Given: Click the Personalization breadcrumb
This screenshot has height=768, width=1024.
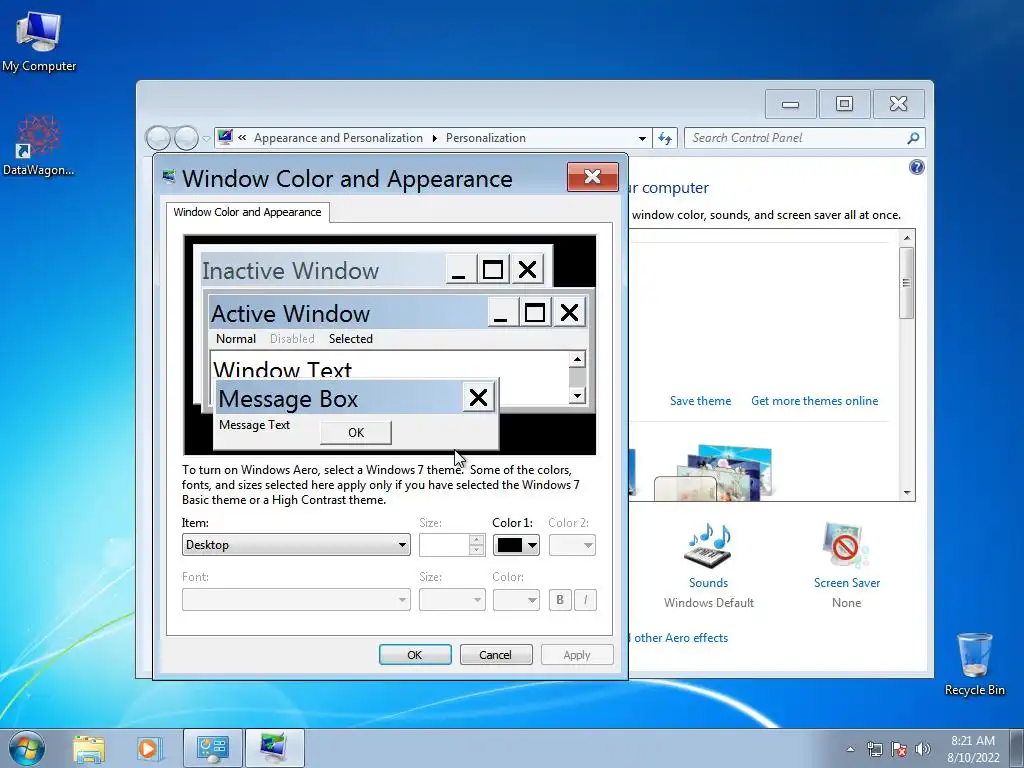Looking at the screenshot, I should coord(485,138).
